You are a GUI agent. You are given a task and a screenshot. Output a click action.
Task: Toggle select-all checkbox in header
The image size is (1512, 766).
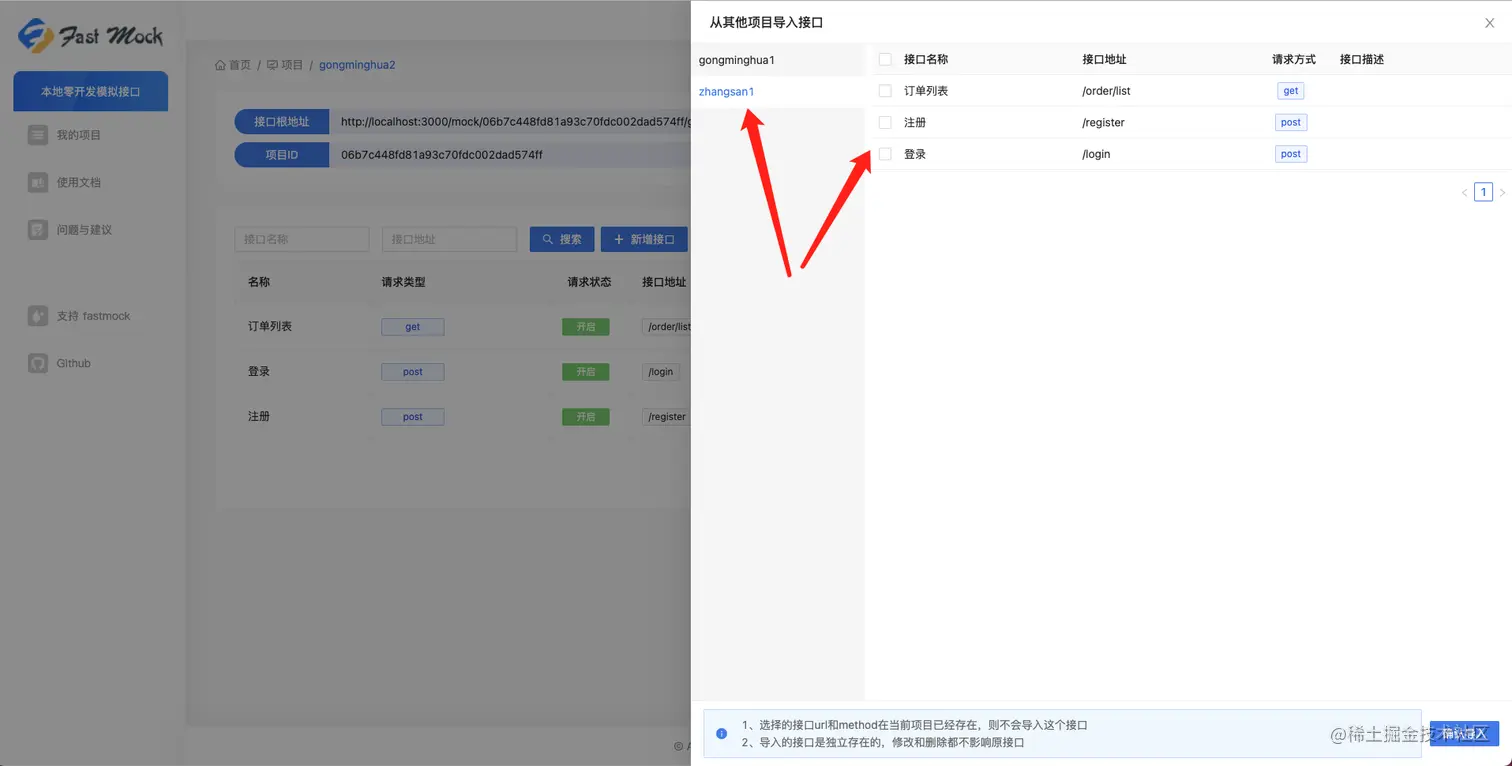pos(885,59)
